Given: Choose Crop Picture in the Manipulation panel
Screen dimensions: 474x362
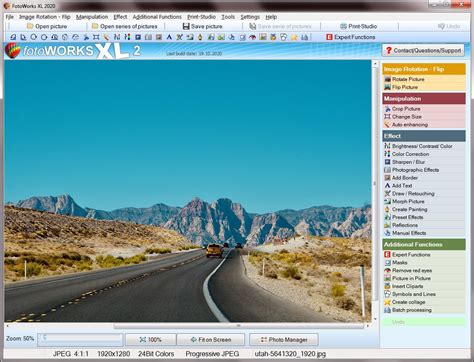Looking at the screenshot, I should [424, 109].
